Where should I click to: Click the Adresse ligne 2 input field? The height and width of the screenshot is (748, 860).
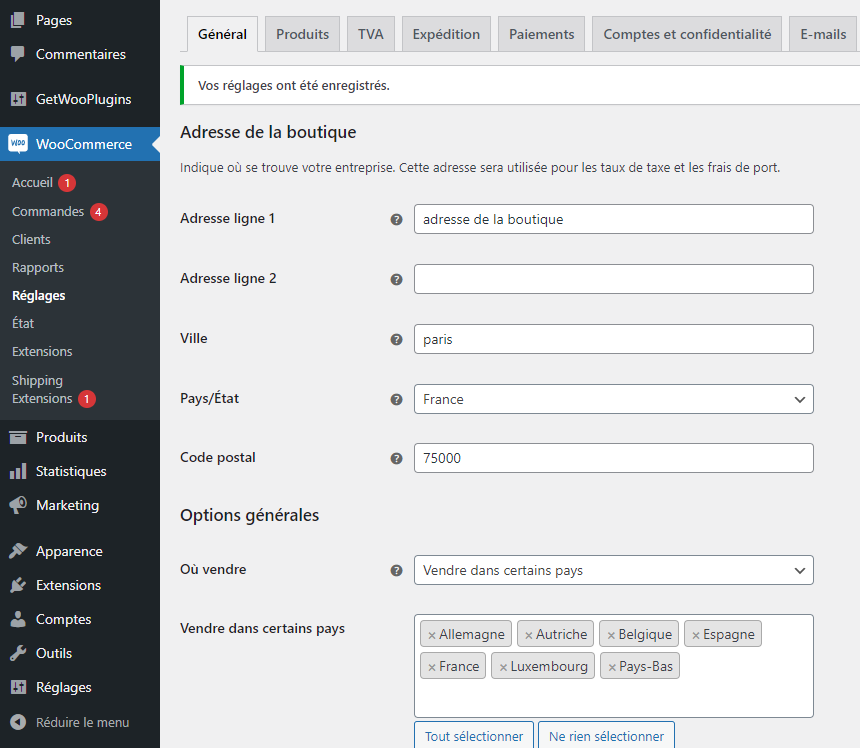pyautogui.click(x=613, y=279)
